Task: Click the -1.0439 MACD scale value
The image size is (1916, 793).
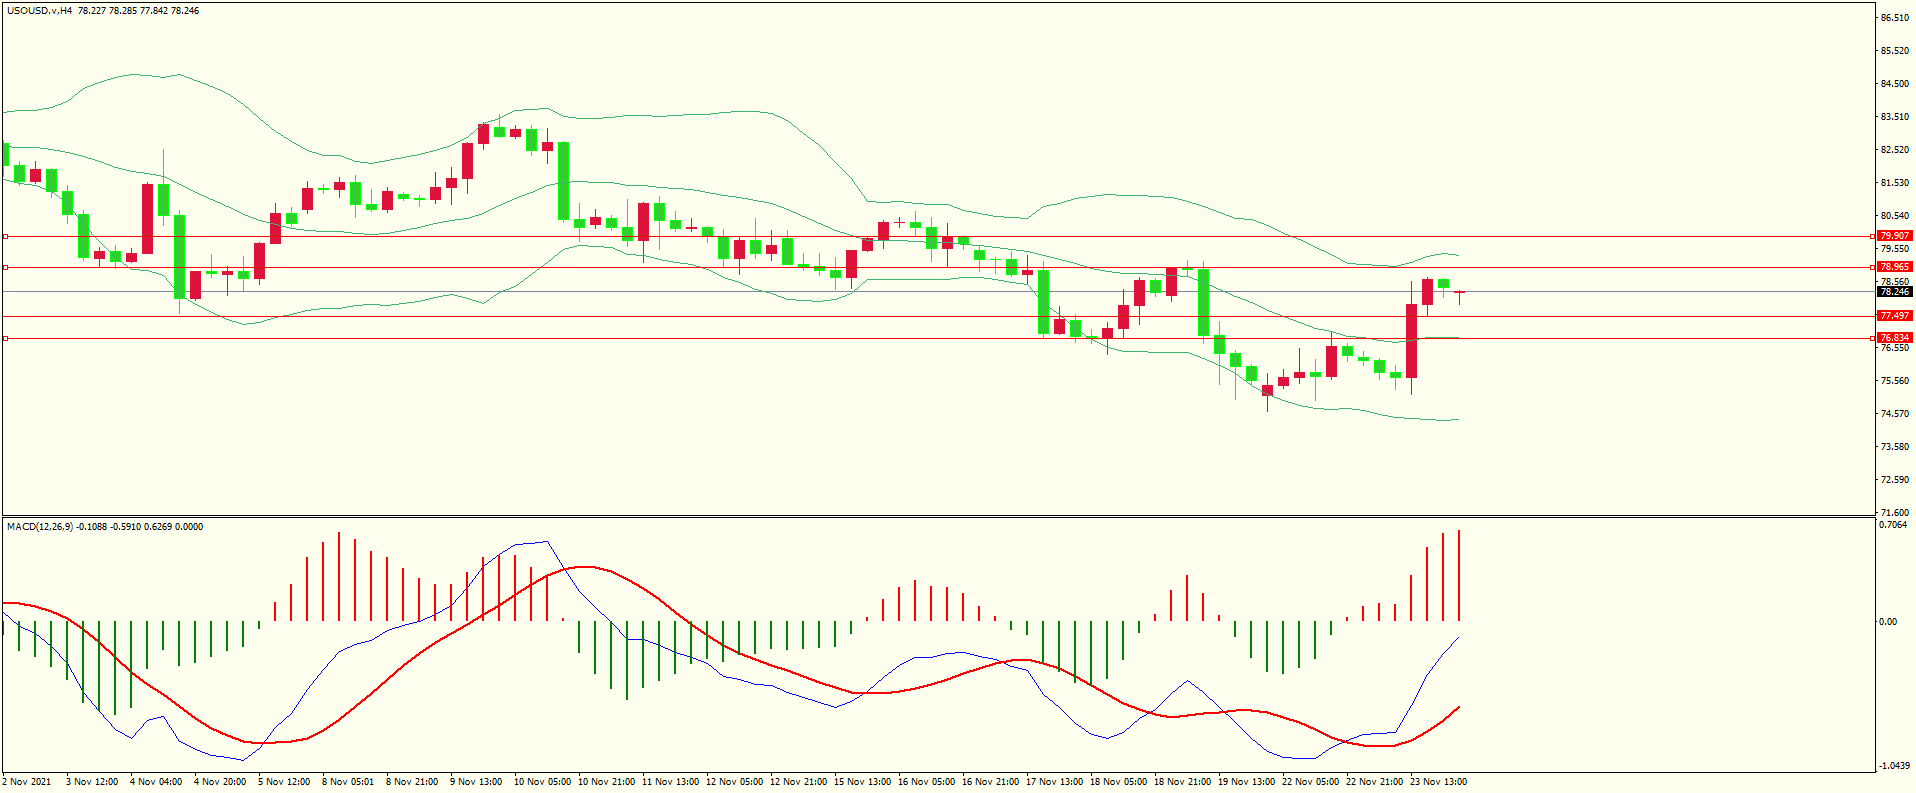Action: point(1892,766)
